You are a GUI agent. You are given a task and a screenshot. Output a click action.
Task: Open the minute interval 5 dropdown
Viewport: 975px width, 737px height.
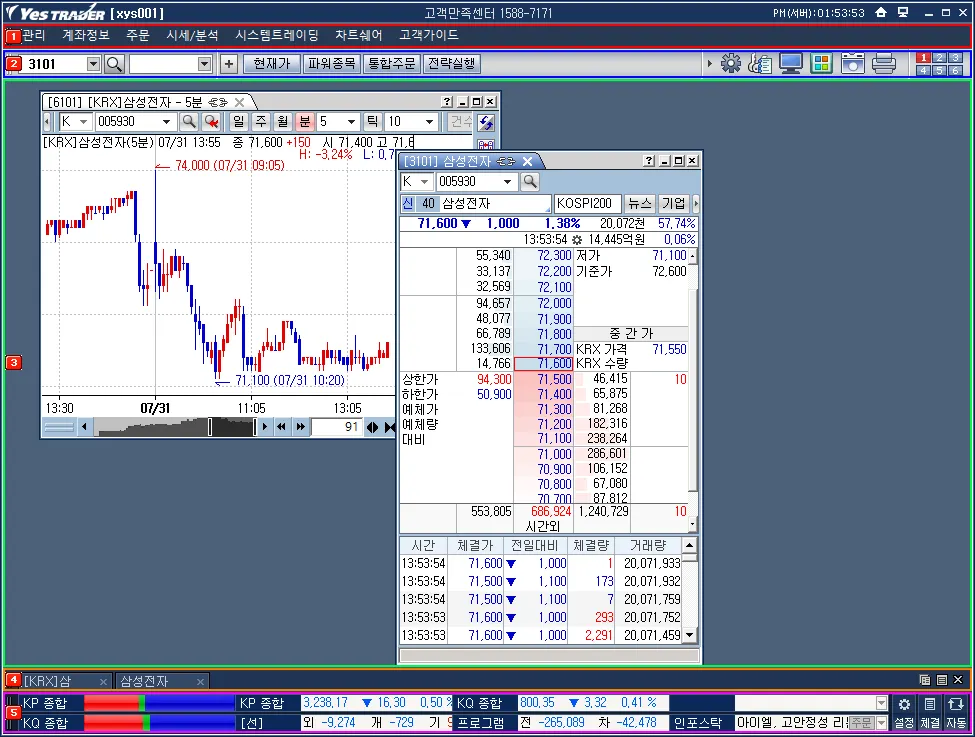click(x=351, y=122)
